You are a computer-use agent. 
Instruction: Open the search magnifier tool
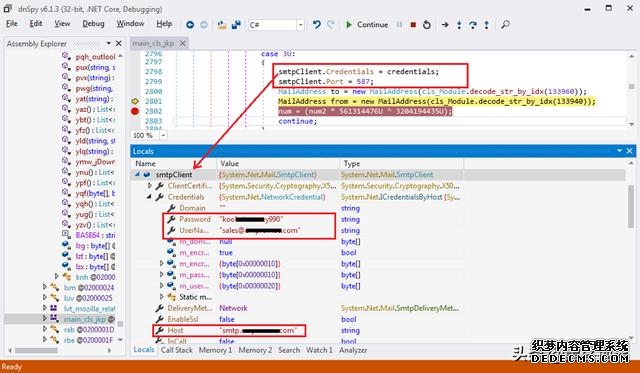click(505, 24)
